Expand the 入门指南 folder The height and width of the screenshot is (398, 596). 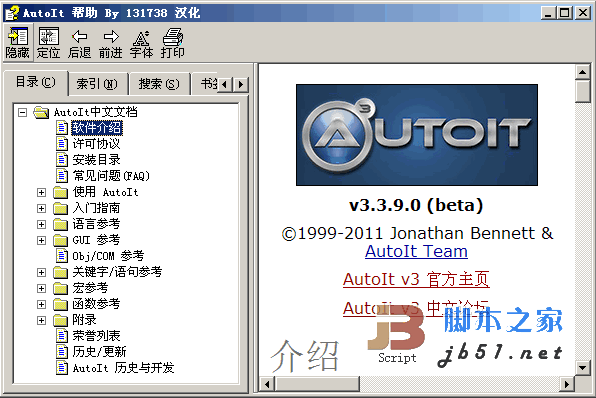pos(41,208)
